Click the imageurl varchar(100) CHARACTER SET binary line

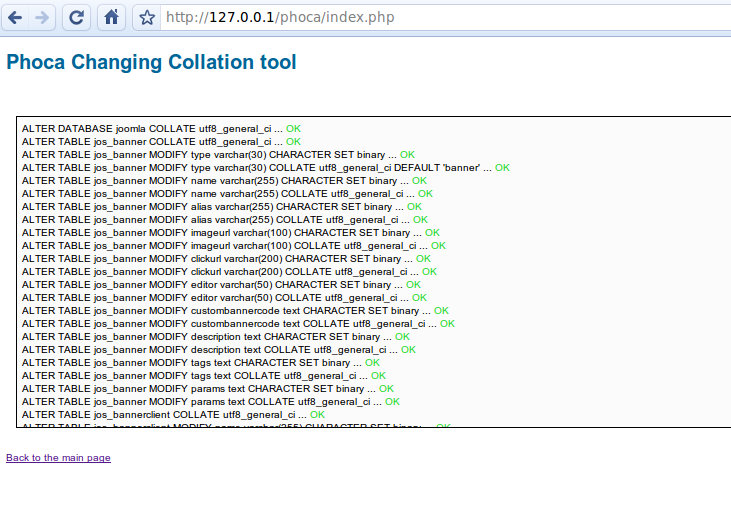click(231, 233)
